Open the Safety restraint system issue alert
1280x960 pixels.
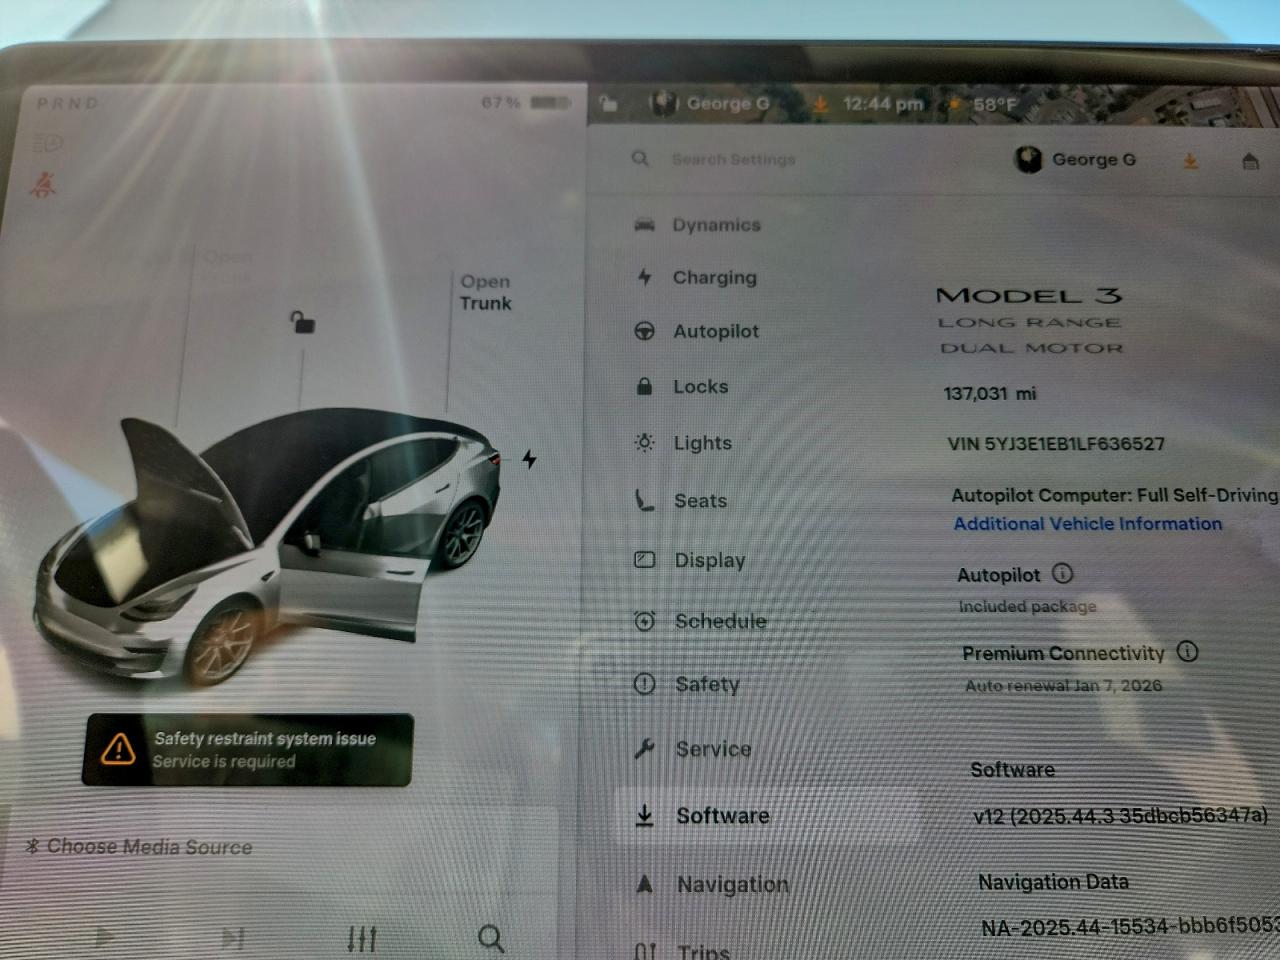[x=248, y=749]
